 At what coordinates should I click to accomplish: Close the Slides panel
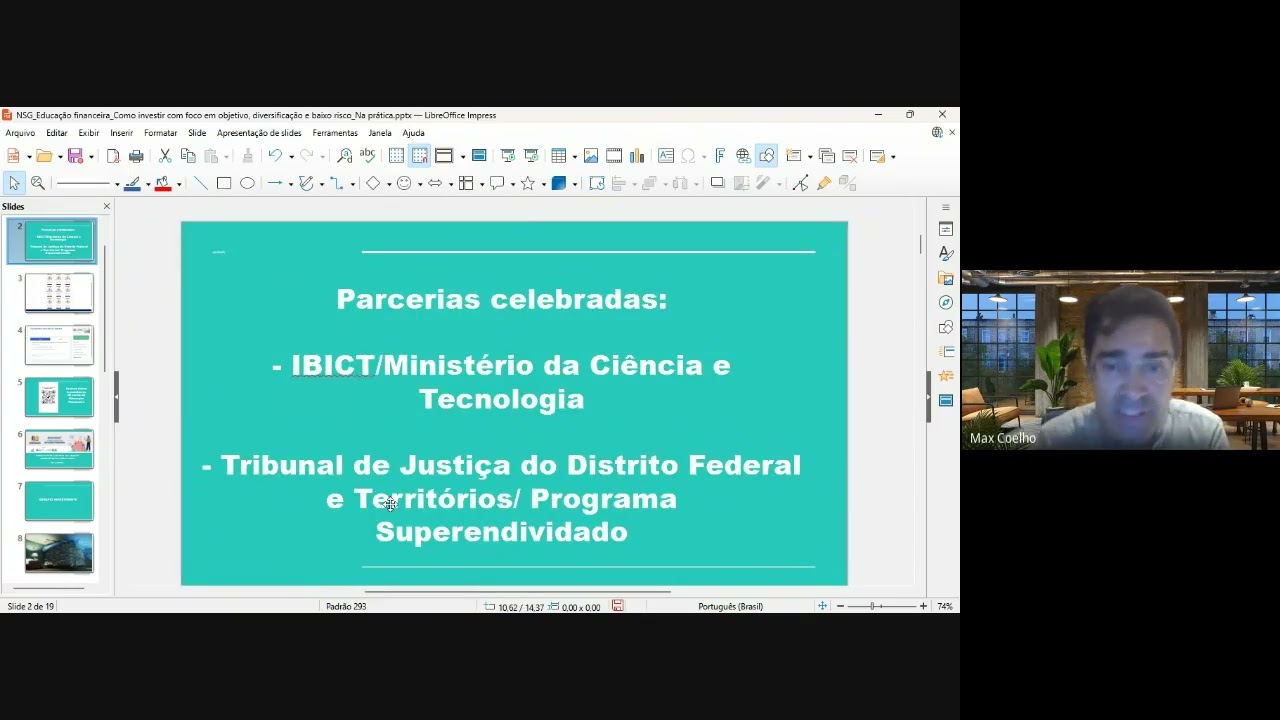point(107,207)
